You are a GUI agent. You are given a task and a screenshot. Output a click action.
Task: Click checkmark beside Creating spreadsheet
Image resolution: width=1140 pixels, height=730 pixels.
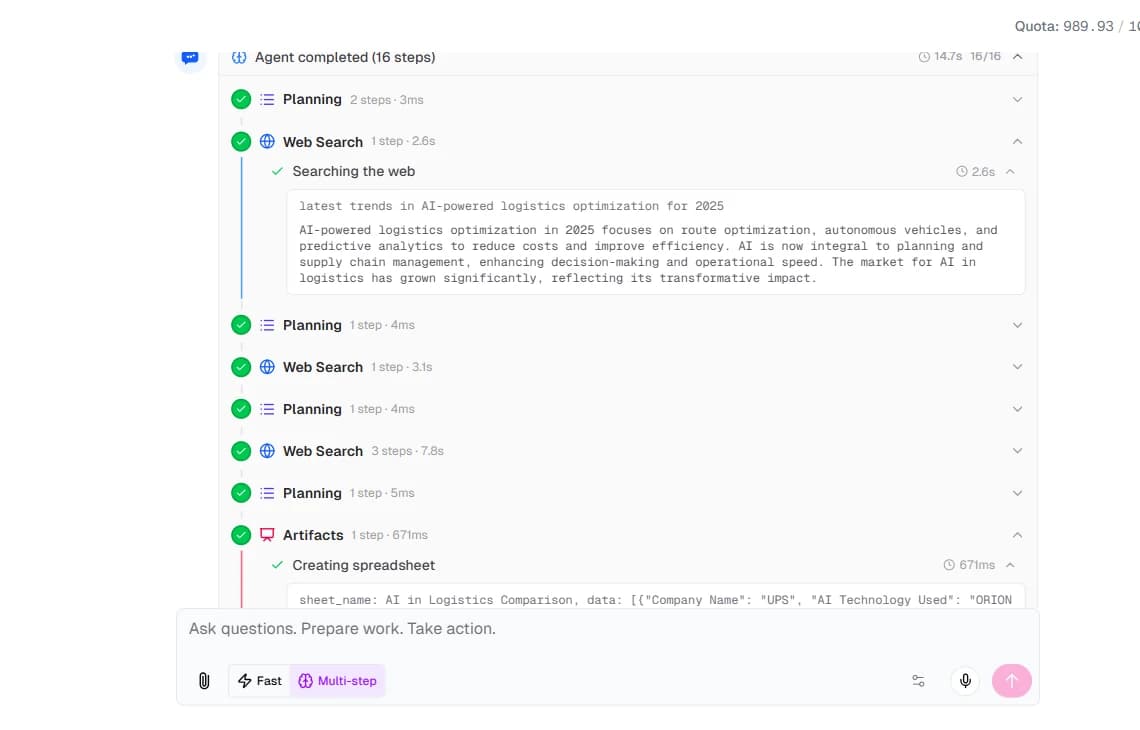tap(277, 565)
